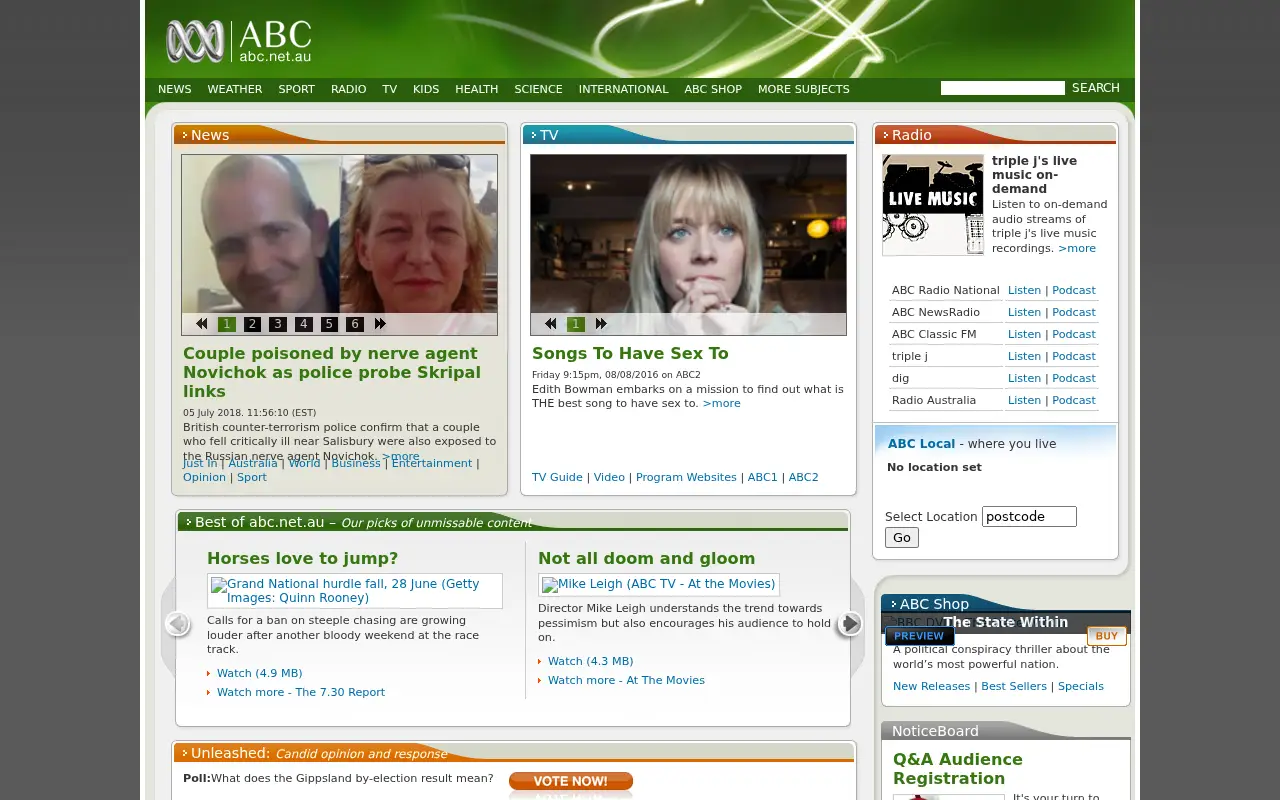1280x800 pixels.
Task: Open ABC Local link
Action: [x=921, y=444]
